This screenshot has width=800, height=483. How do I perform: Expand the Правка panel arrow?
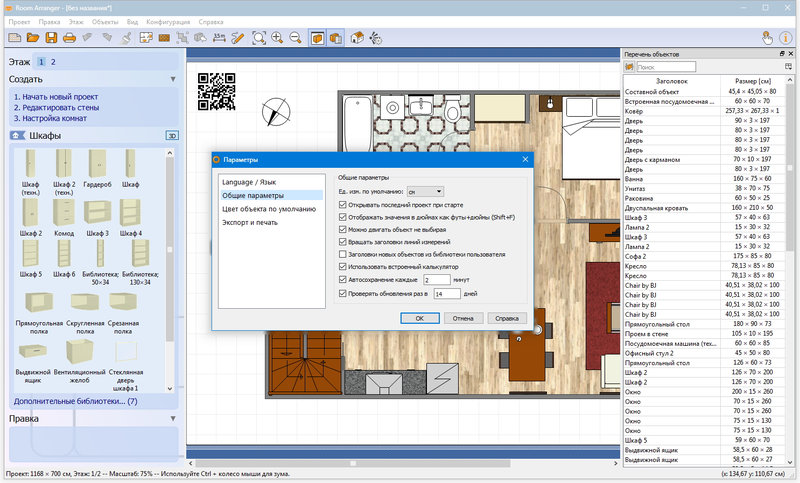pos(173,418)
